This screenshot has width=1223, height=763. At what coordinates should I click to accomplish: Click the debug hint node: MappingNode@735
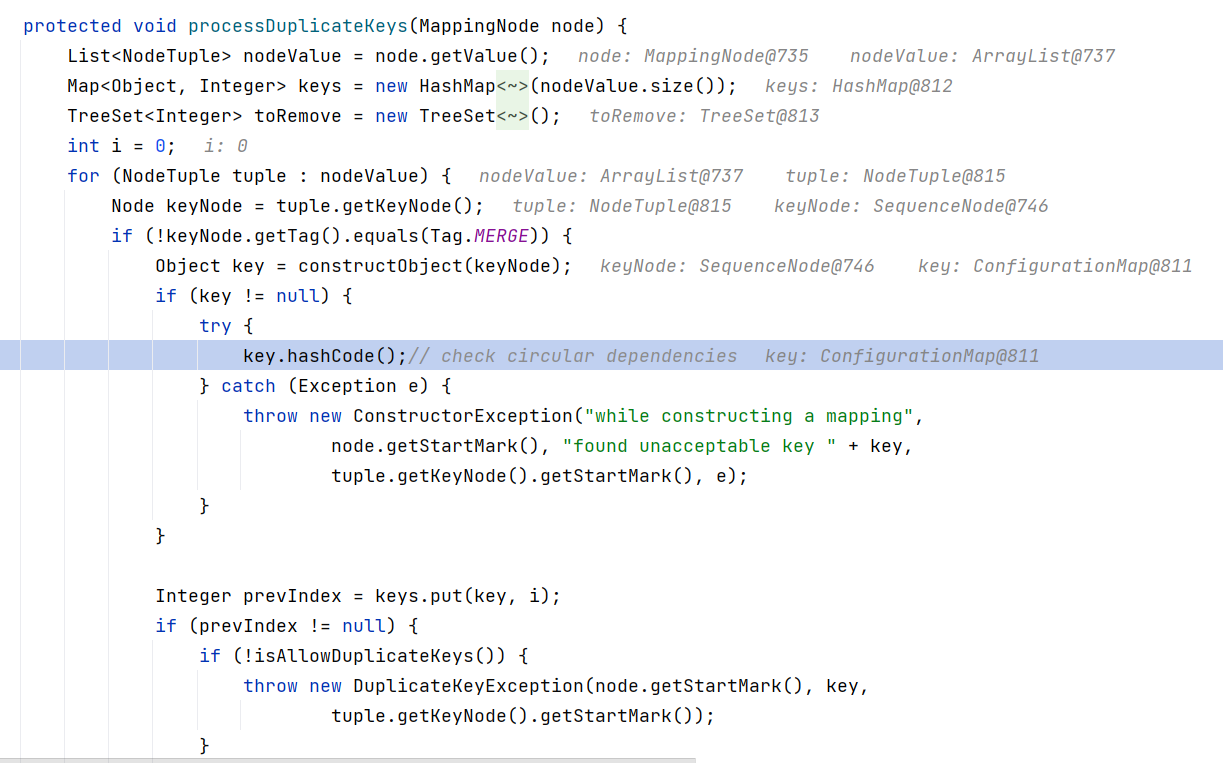[693, 56]
